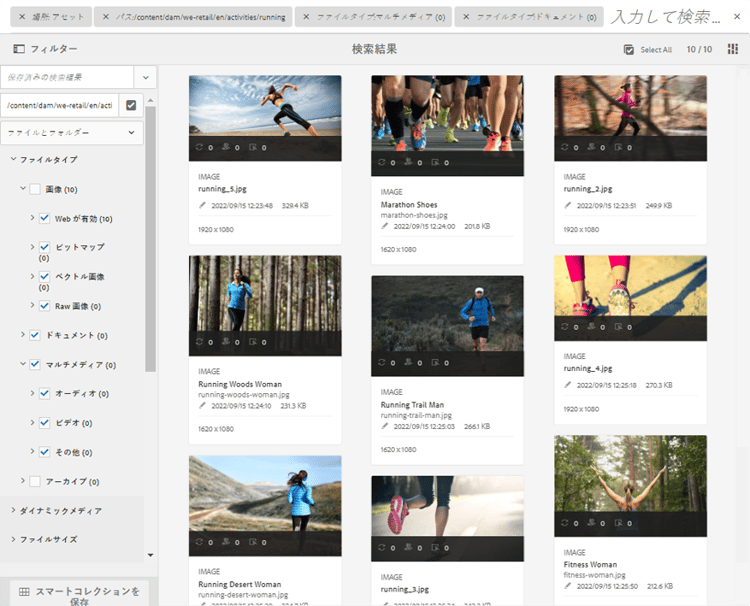
Task: Uncheck the Bitmap (0) checkbox
Action: pyautogui.click(x=44, y=247)
